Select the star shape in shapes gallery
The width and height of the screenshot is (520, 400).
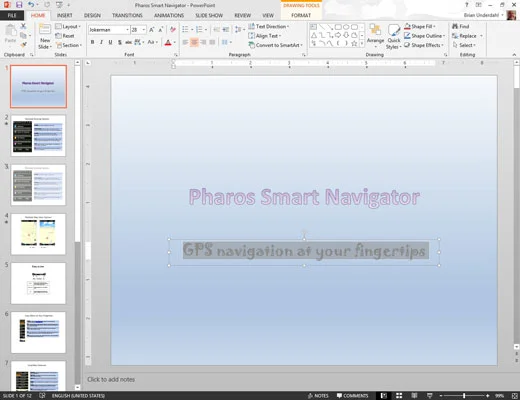[354, 43]
